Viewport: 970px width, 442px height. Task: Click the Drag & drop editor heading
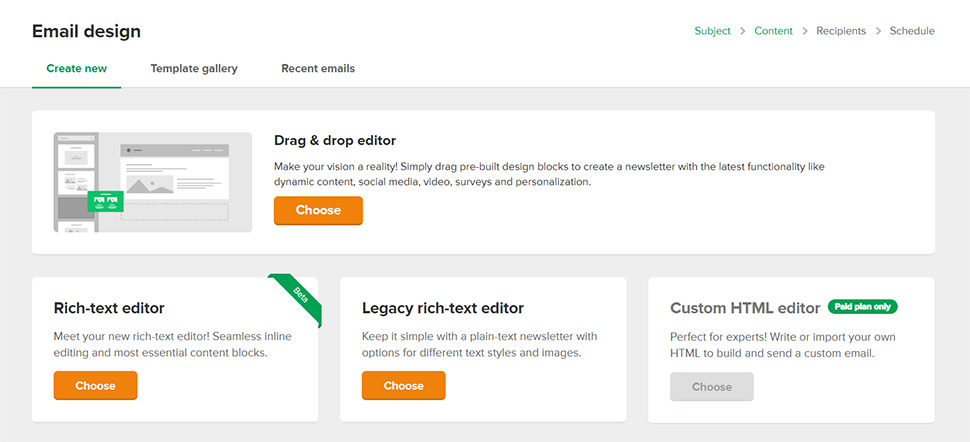pos(335,141)
